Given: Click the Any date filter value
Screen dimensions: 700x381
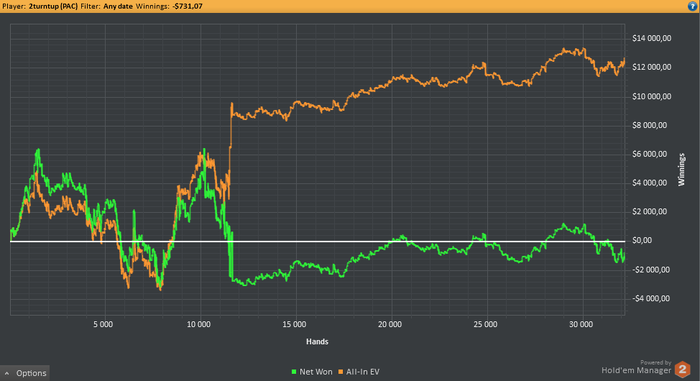Looking at the screenshot, I should point(118,6).
